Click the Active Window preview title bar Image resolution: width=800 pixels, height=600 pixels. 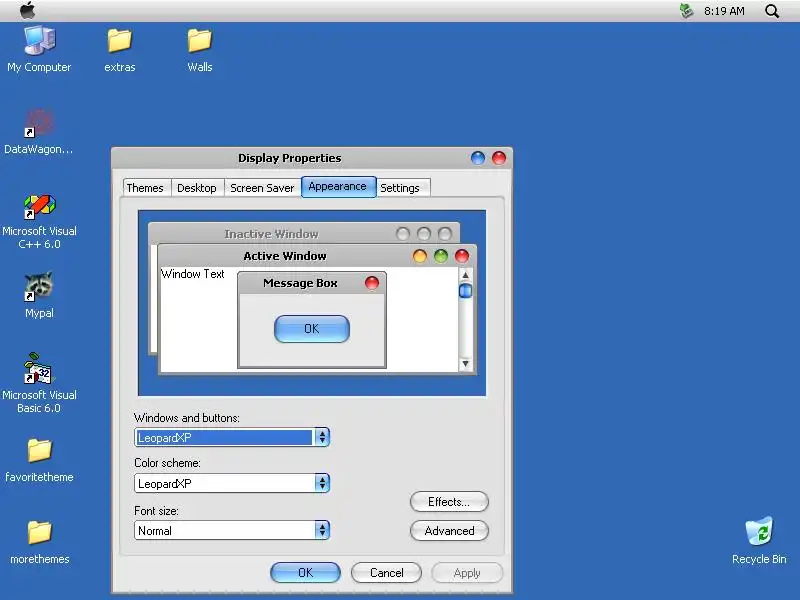click(x=317, y=256)
